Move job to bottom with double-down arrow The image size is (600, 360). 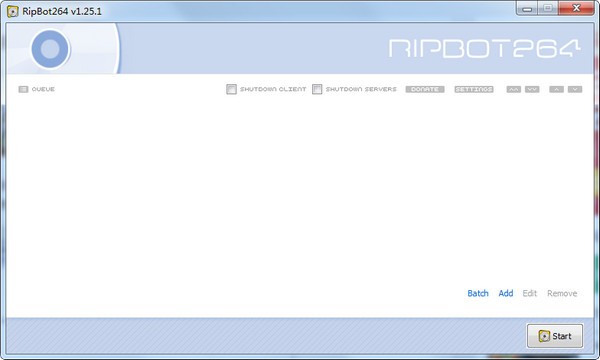tap(532, 89)
